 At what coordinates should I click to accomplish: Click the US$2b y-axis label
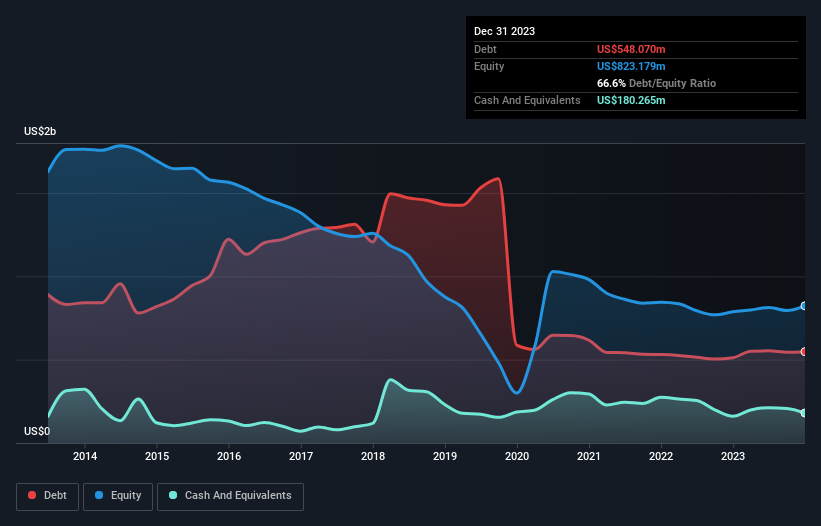40,131
